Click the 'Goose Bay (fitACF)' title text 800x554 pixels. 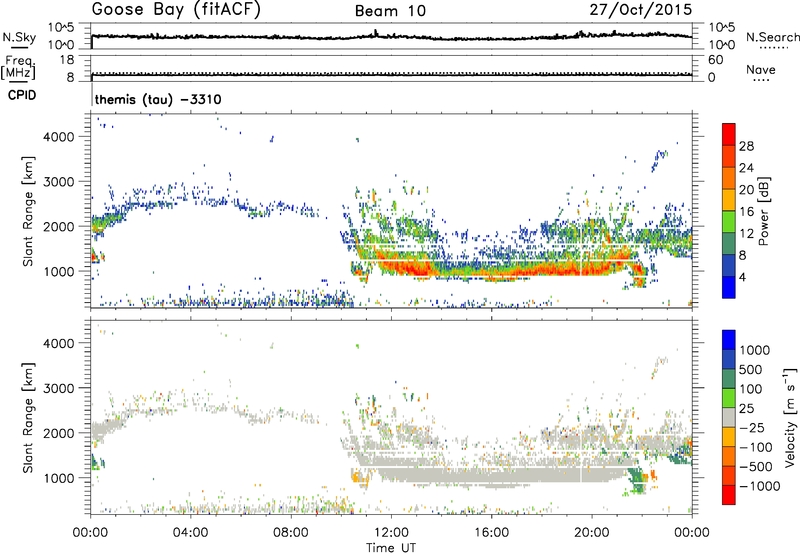point(176,10)
